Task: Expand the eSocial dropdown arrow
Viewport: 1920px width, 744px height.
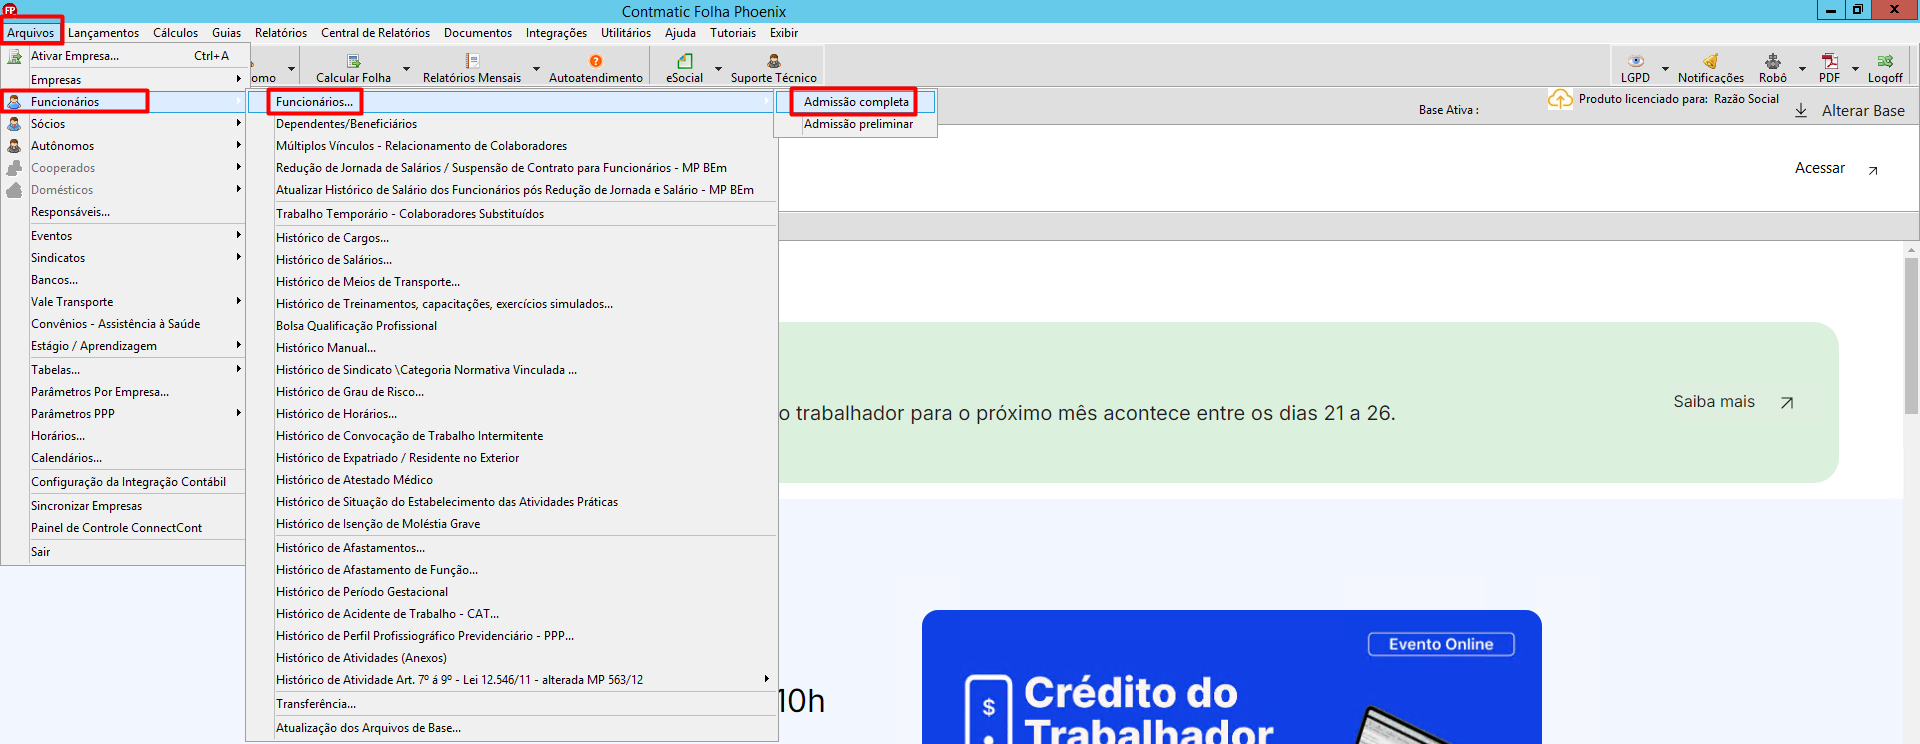Action: pos(718,69)
